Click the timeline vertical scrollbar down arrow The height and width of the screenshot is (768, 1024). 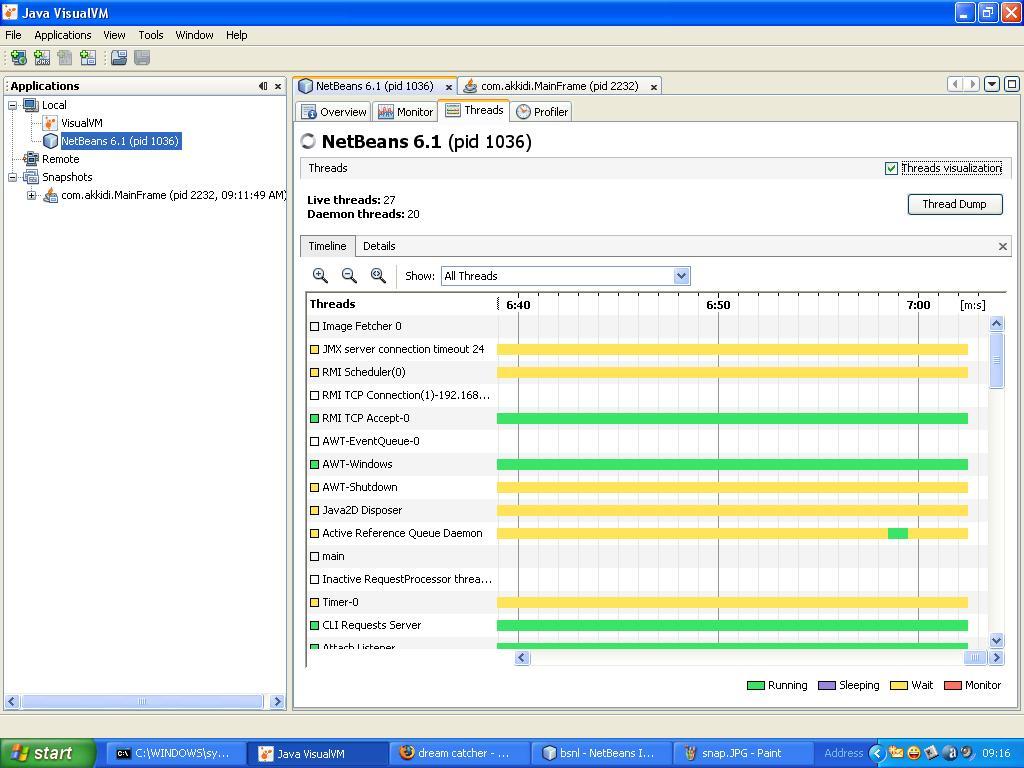(996, 640)
